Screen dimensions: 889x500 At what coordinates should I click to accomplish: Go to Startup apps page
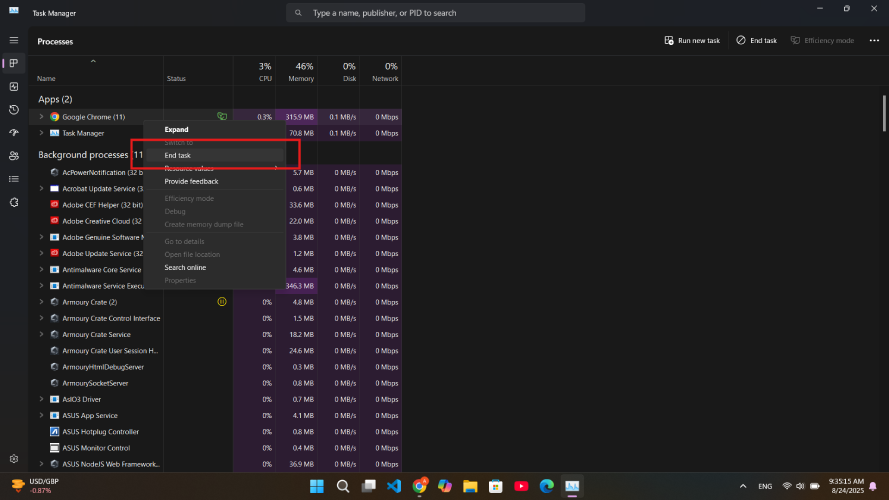[14, 132]
